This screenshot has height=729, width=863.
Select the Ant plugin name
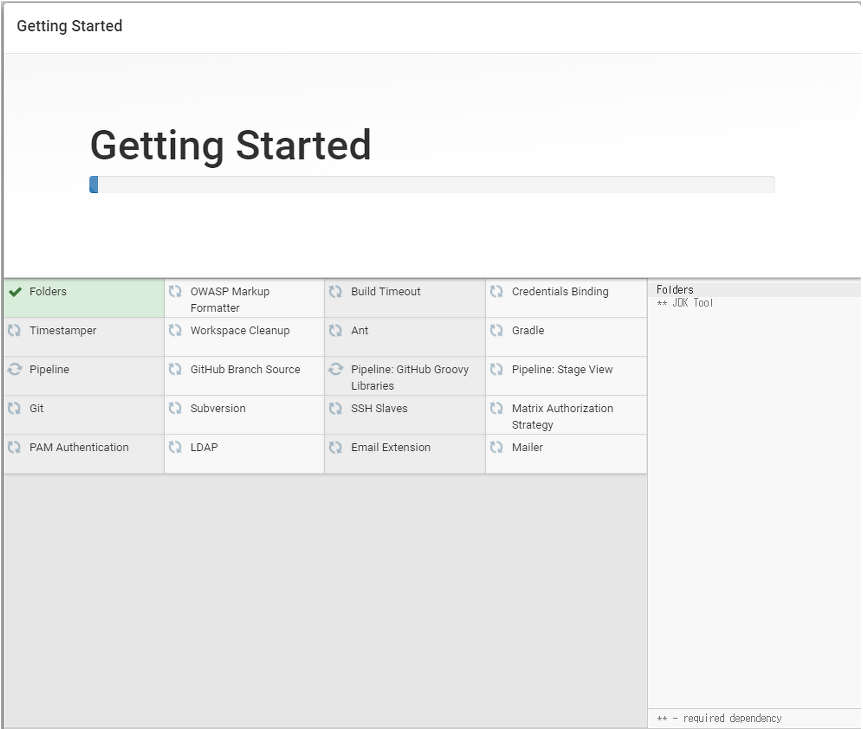360,331
